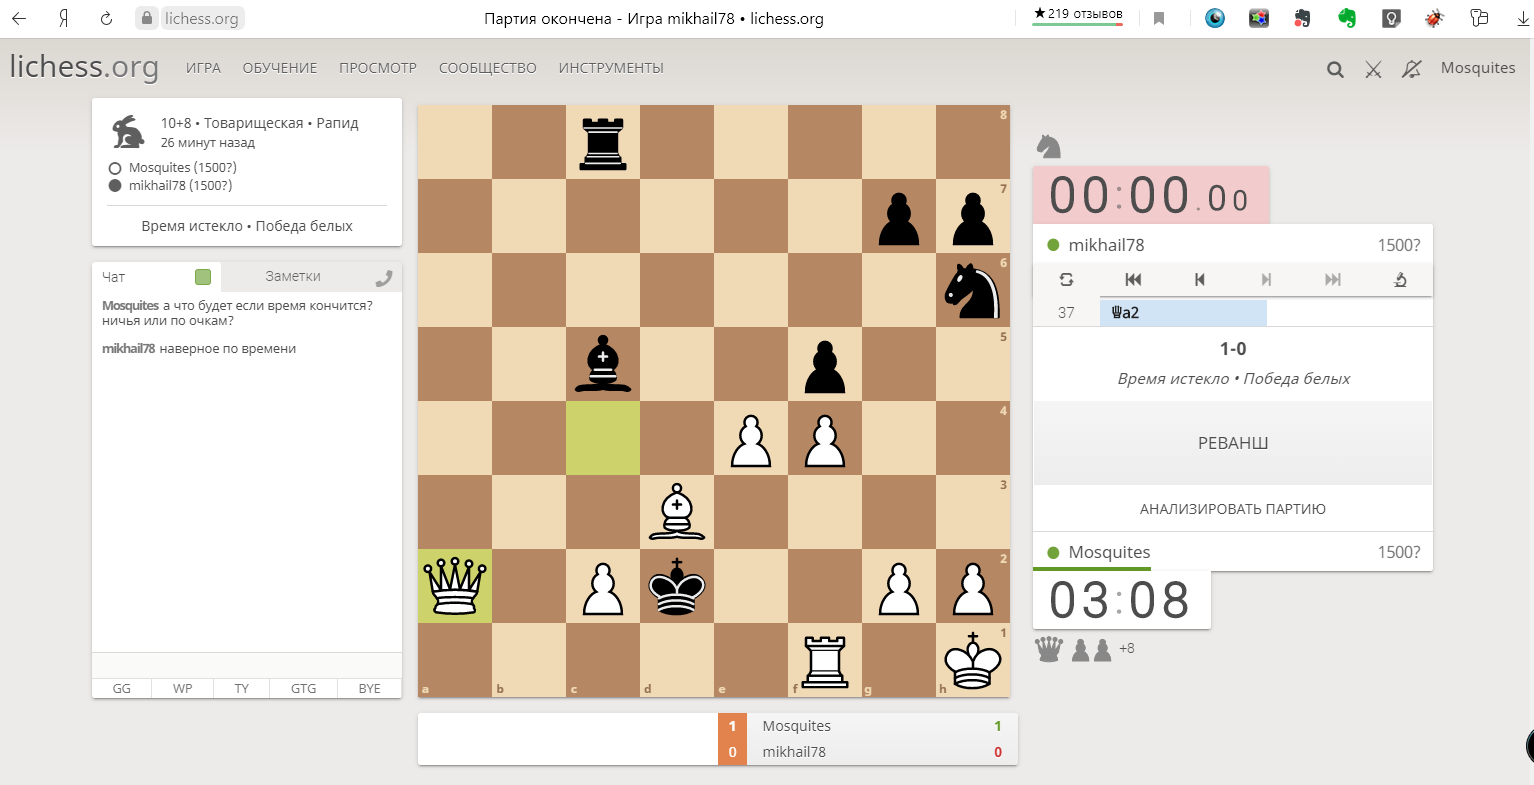Expand the ИНСТРУМЕНТЫ menu

coord(611,68)
